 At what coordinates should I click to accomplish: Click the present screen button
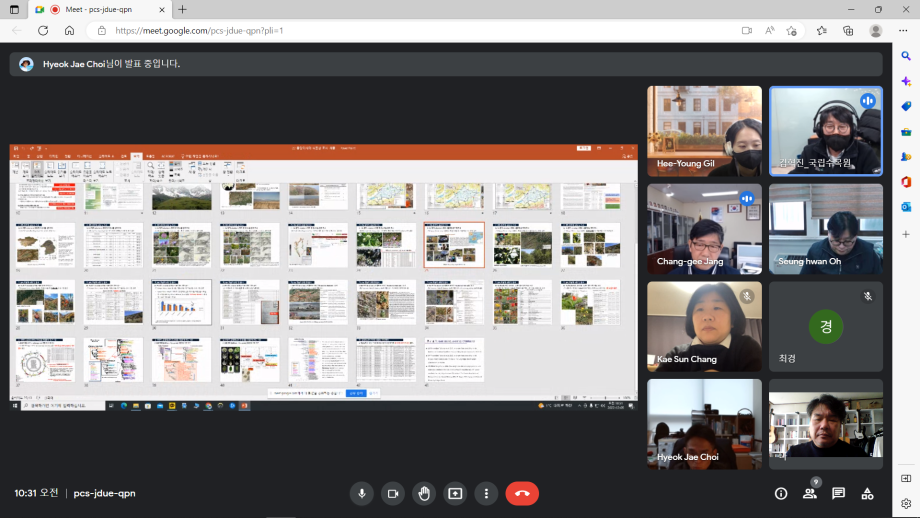455,493
